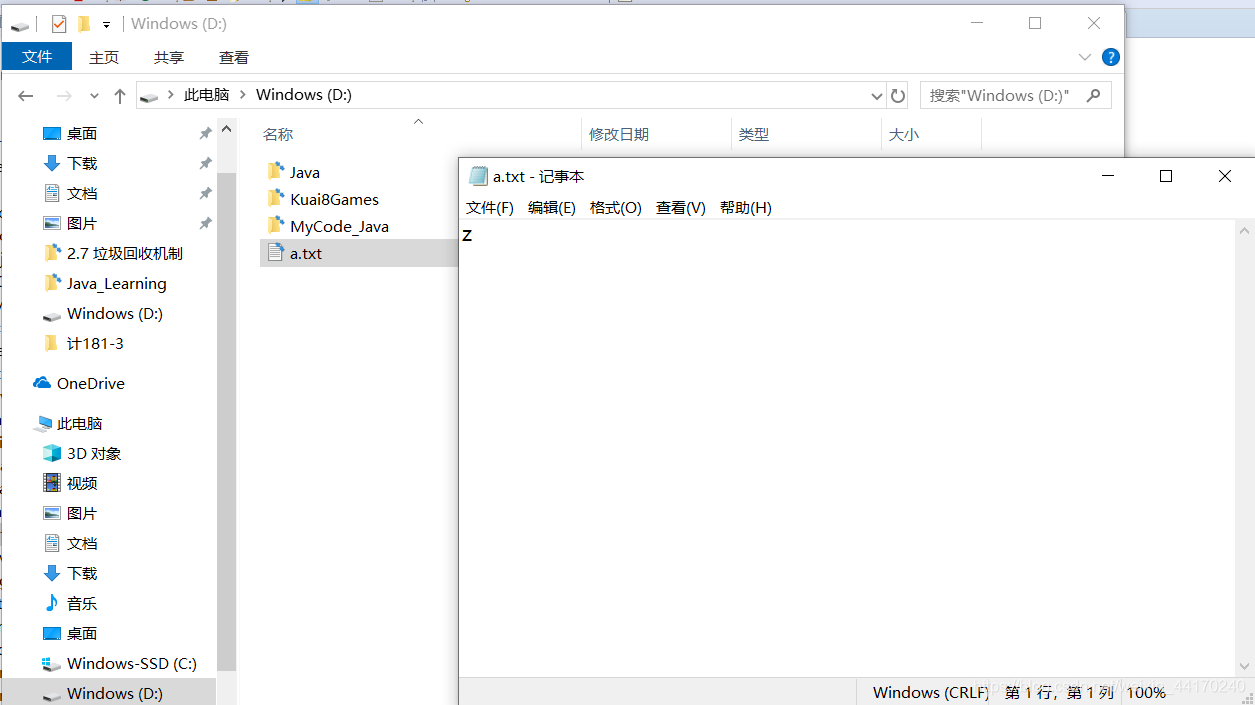Screen dimensions: 1255x705
Task: Open pinned 文档 in quick access
Action: tap(82, 193)
